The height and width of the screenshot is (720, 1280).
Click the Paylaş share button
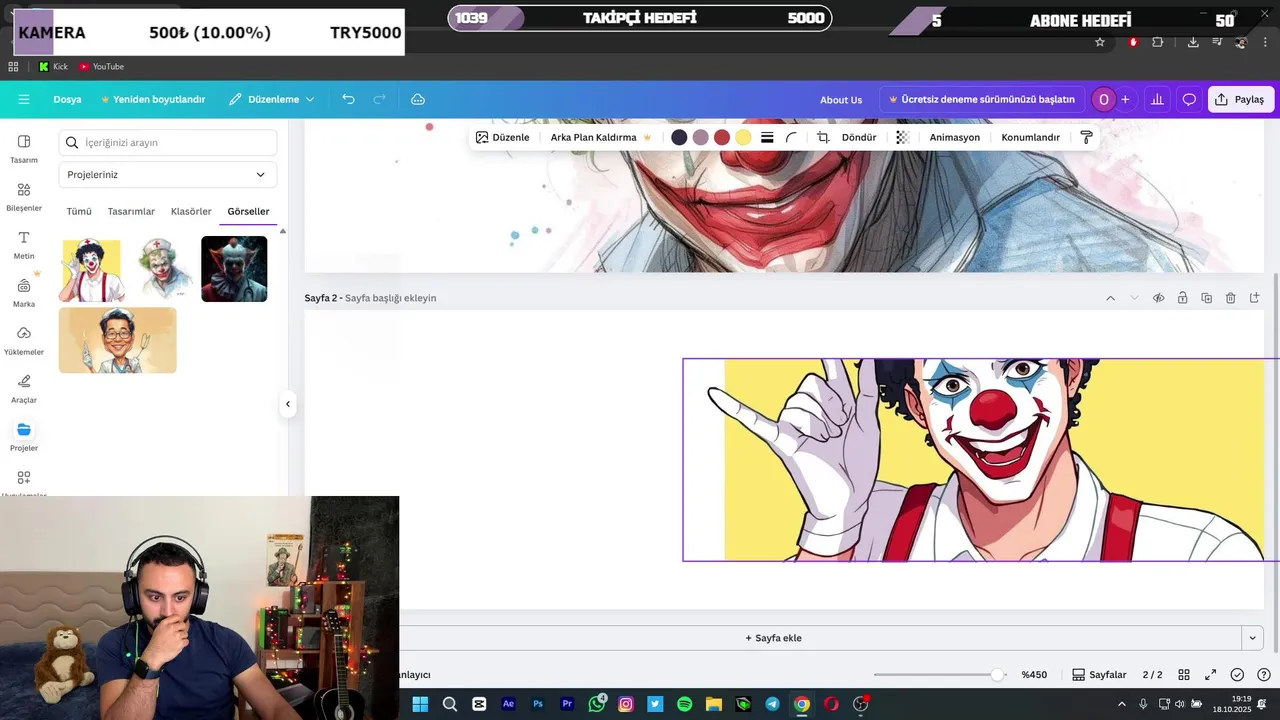1241,99
